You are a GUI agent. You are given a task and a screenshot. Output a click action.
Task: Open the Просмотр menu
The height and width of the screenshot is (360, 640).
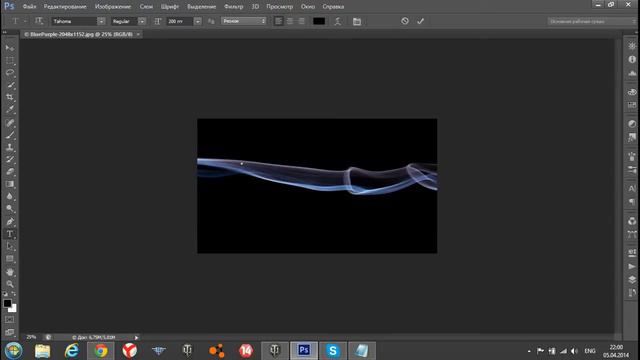coord(280,7)
